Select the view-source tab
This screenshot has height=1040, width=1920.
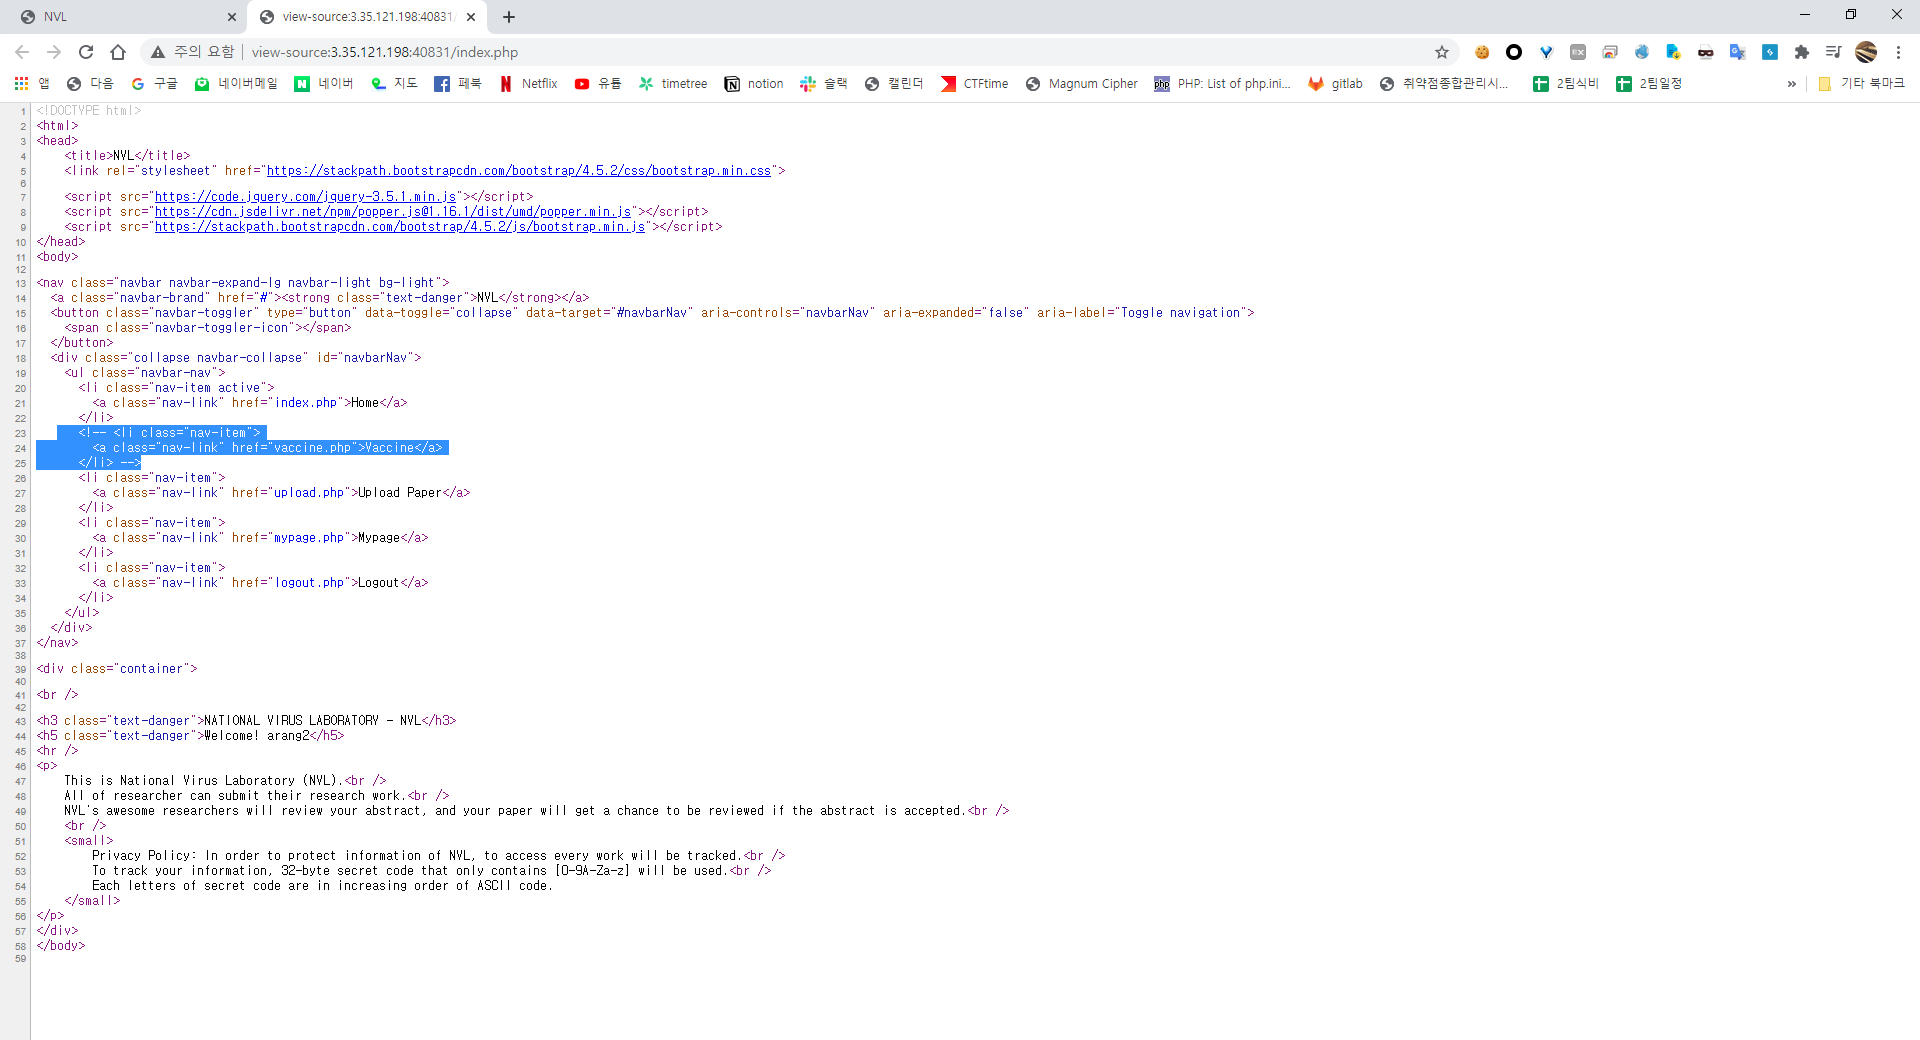point(366,17)
